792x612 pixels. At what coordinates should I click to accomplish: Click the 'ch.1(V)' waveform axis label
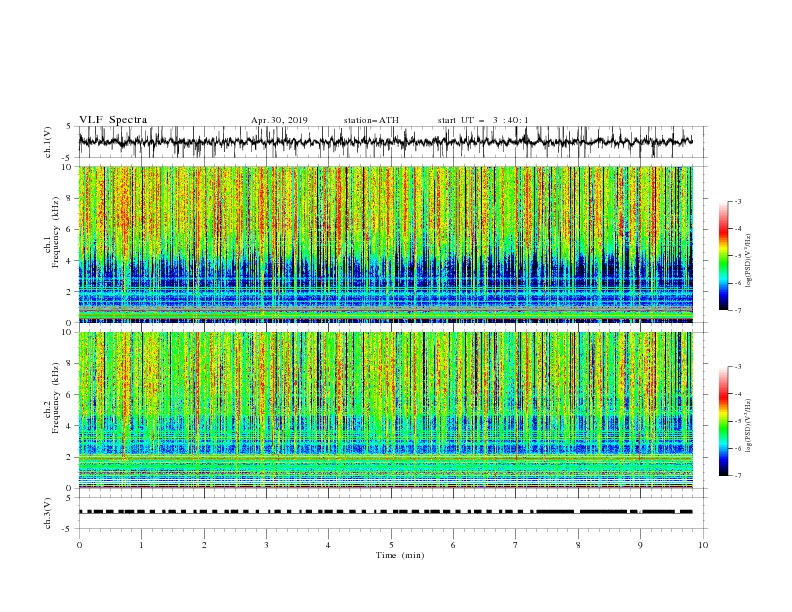(48, 142)
